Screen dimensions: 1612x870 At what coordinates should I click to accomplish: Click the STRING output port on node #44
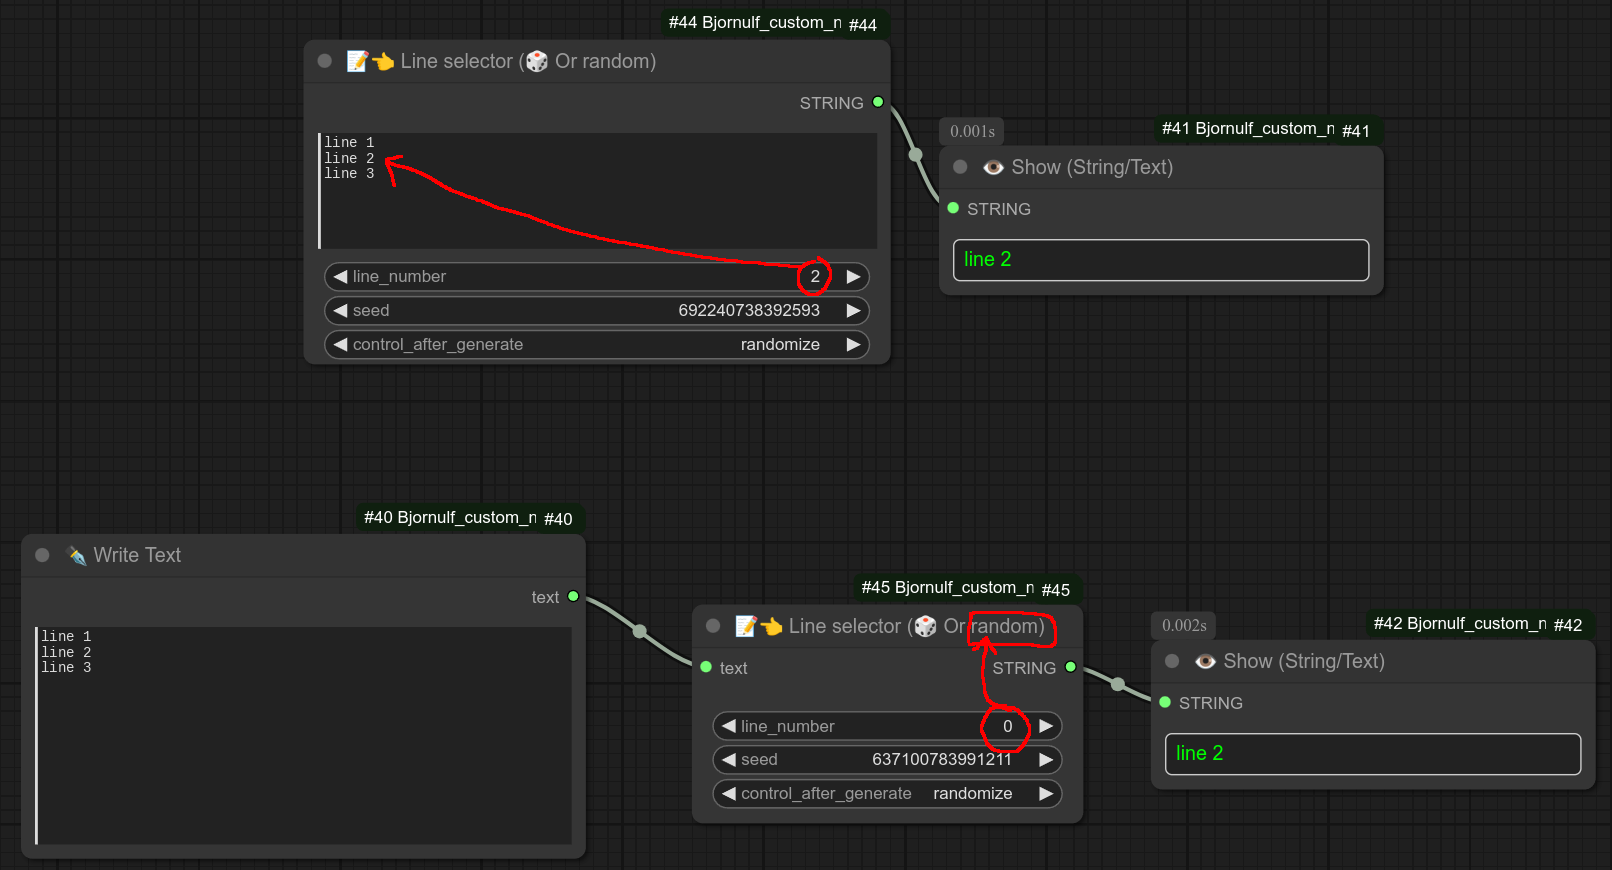point(878,102)
